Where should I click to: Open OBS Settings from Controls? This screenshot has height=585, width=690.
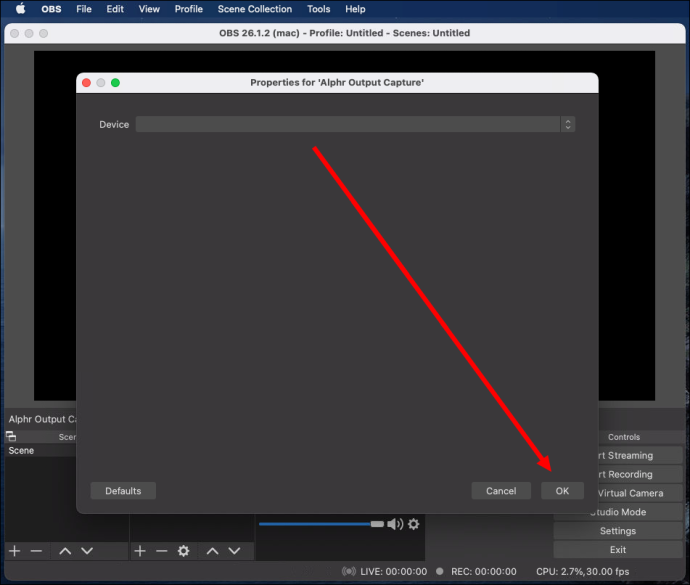618,531
